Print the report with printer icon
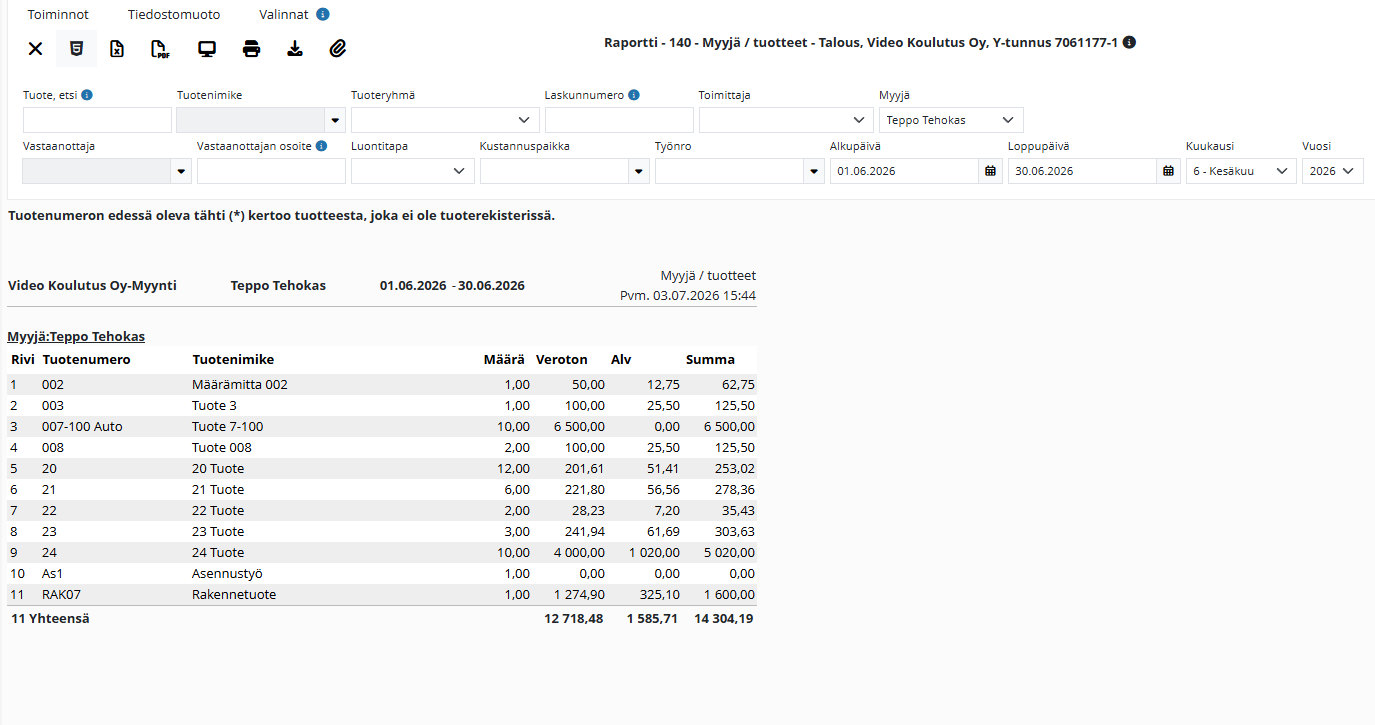 [x=251, y=48]
